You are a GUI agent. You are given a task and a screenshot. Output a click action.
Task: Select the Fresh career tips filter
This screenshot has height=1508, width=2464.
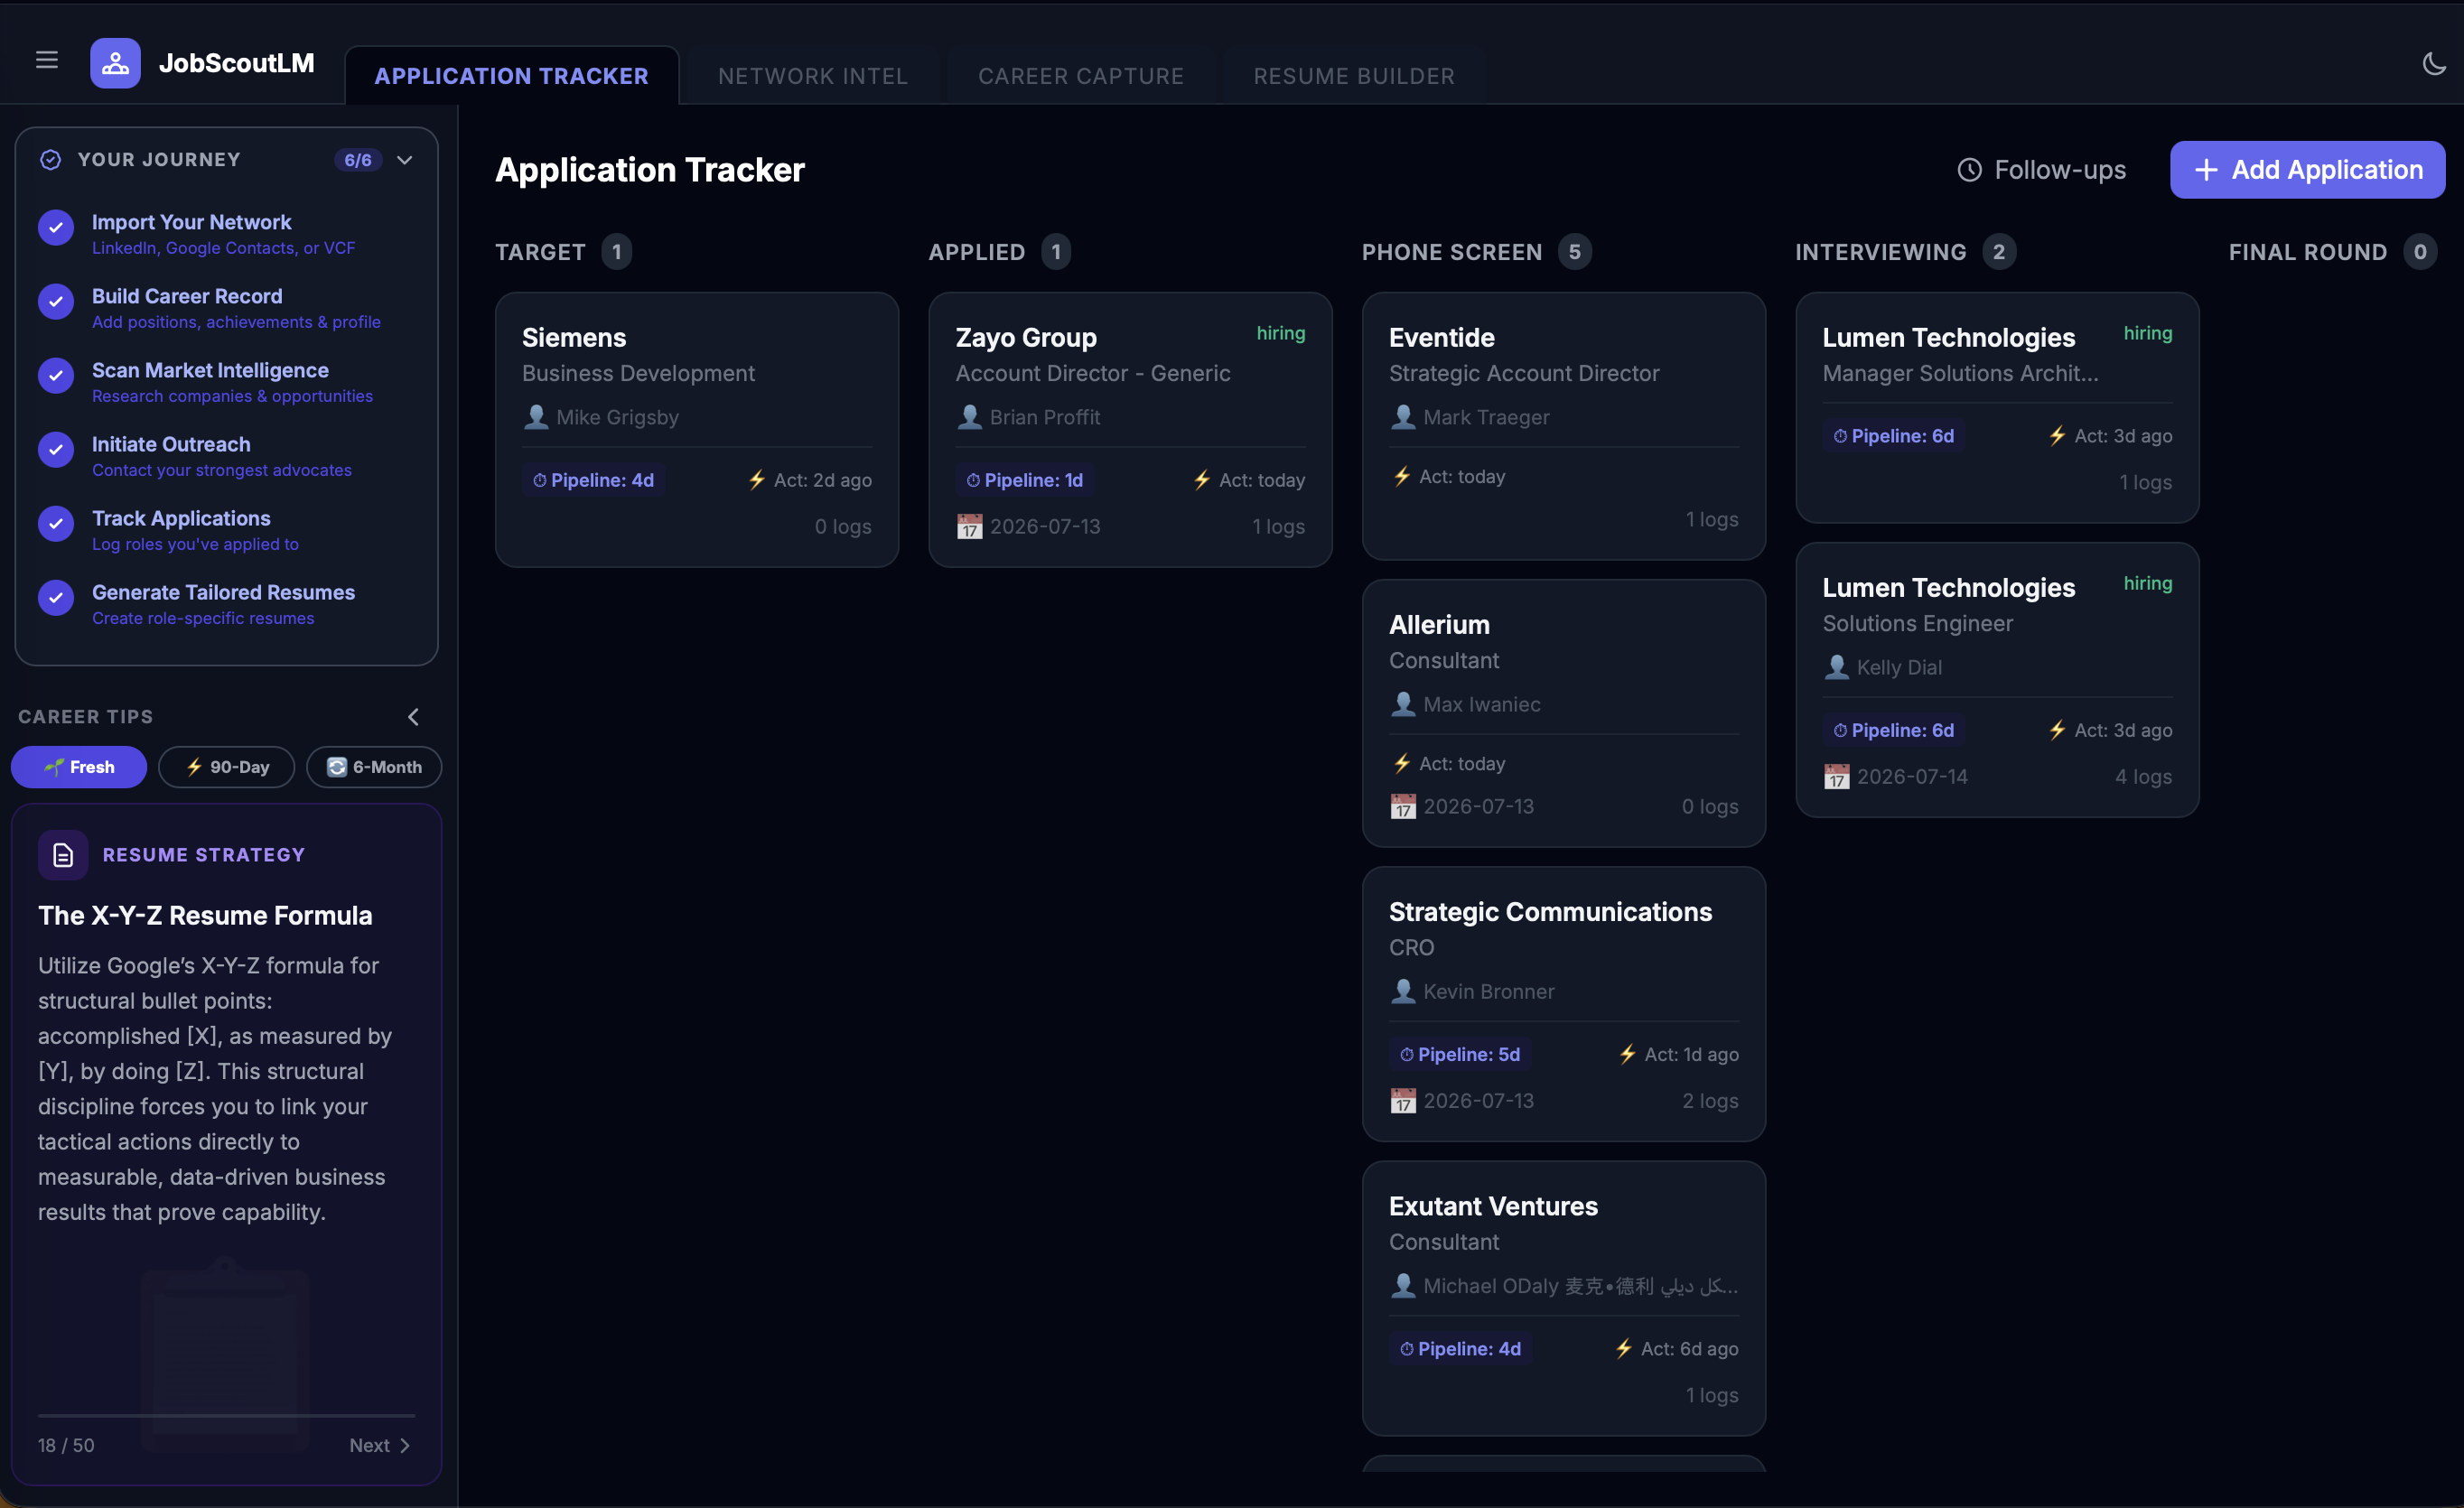(x=79, y=767)
